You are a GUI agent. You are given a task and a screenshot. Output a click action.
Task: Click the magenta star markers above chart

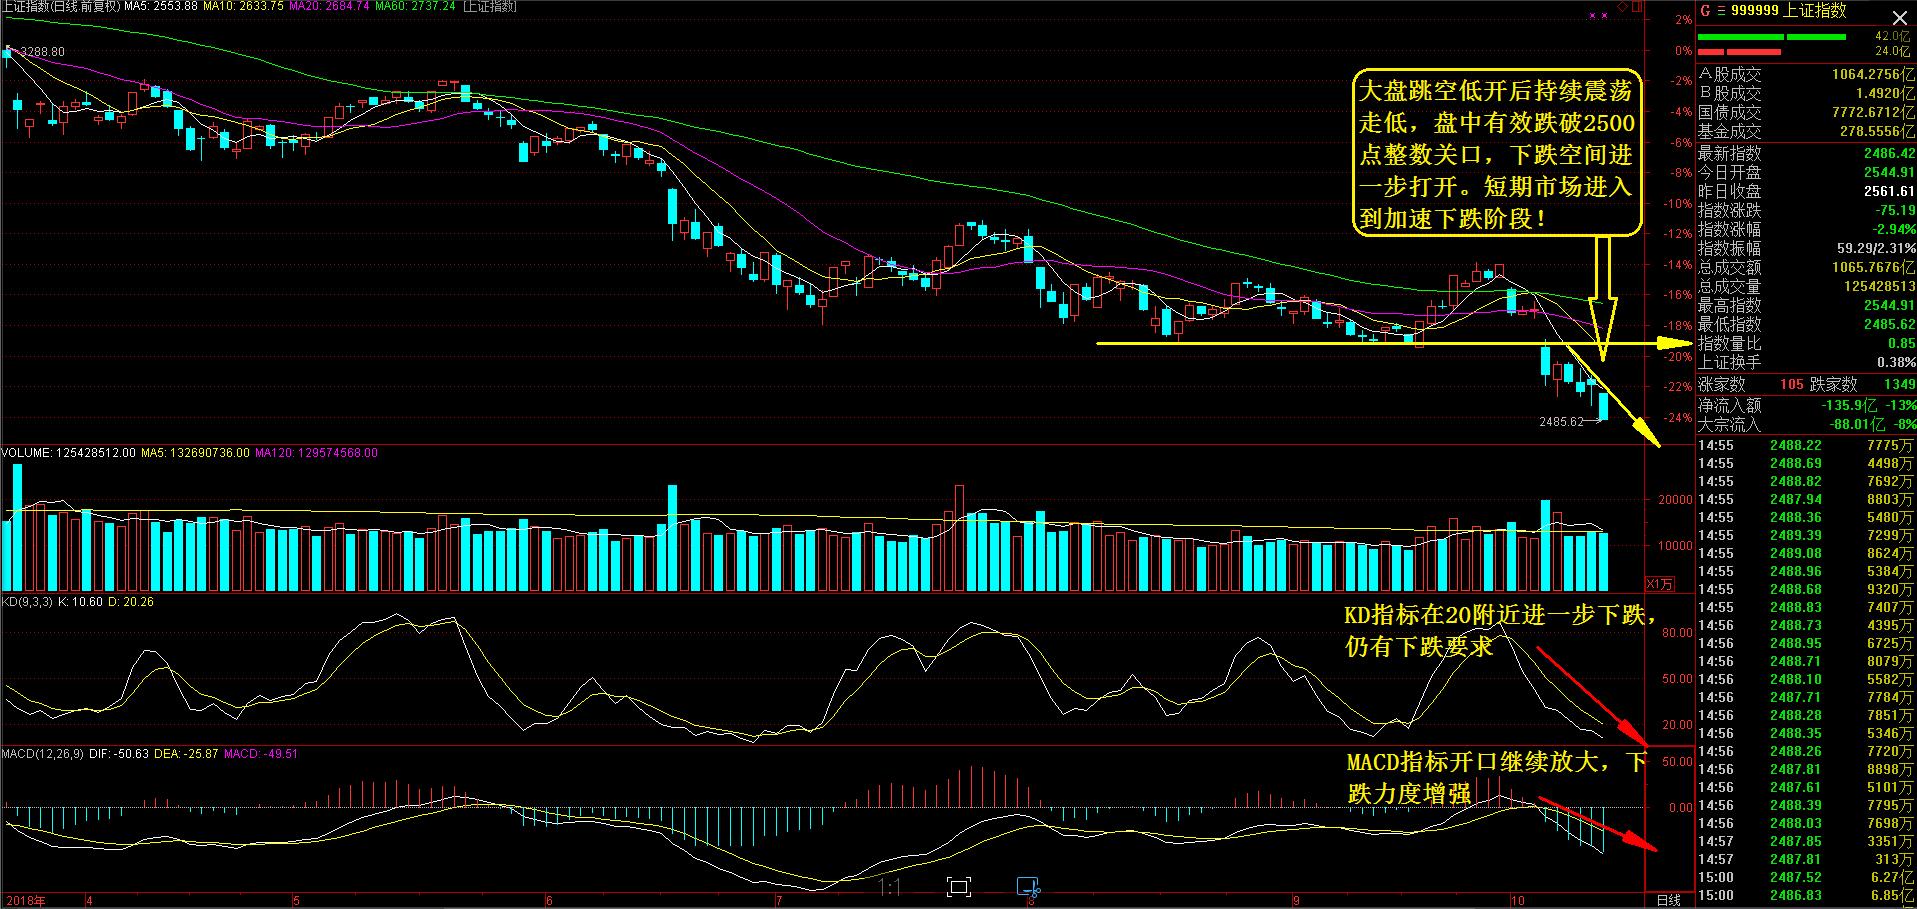(x=1598, y=16)
